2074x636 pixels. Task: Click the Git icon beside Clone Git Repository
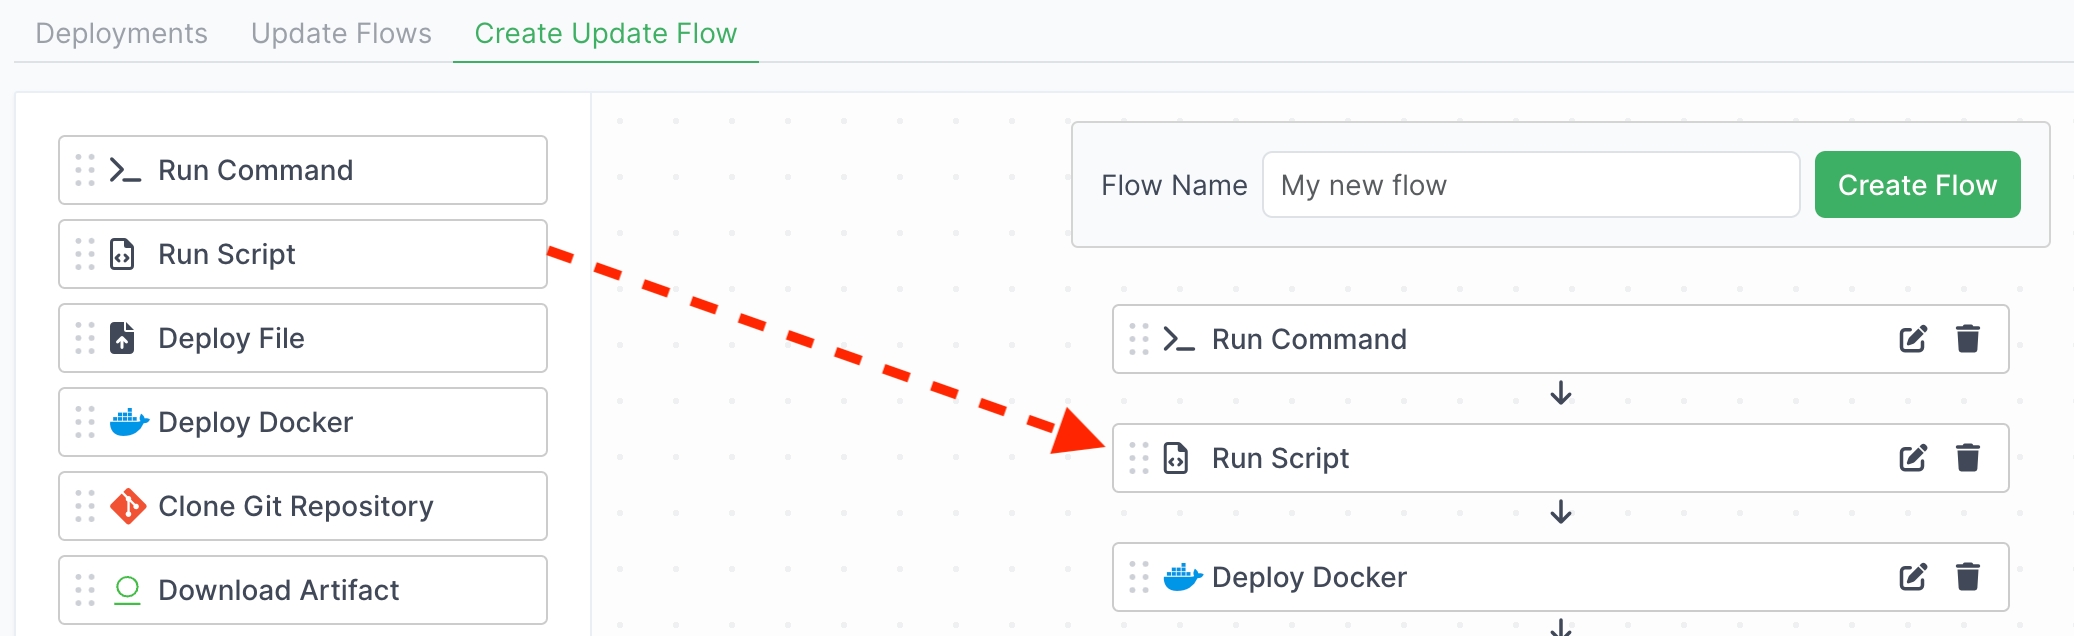pyautogui.click(x=128, y=506)
